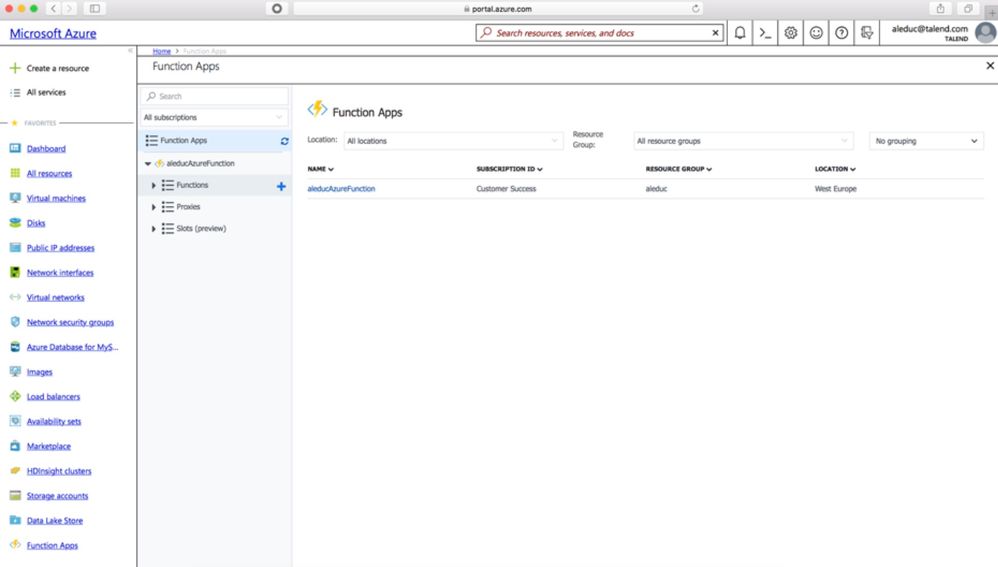
Task: Click the West Europe location cell
Action: tap(836, 189)
